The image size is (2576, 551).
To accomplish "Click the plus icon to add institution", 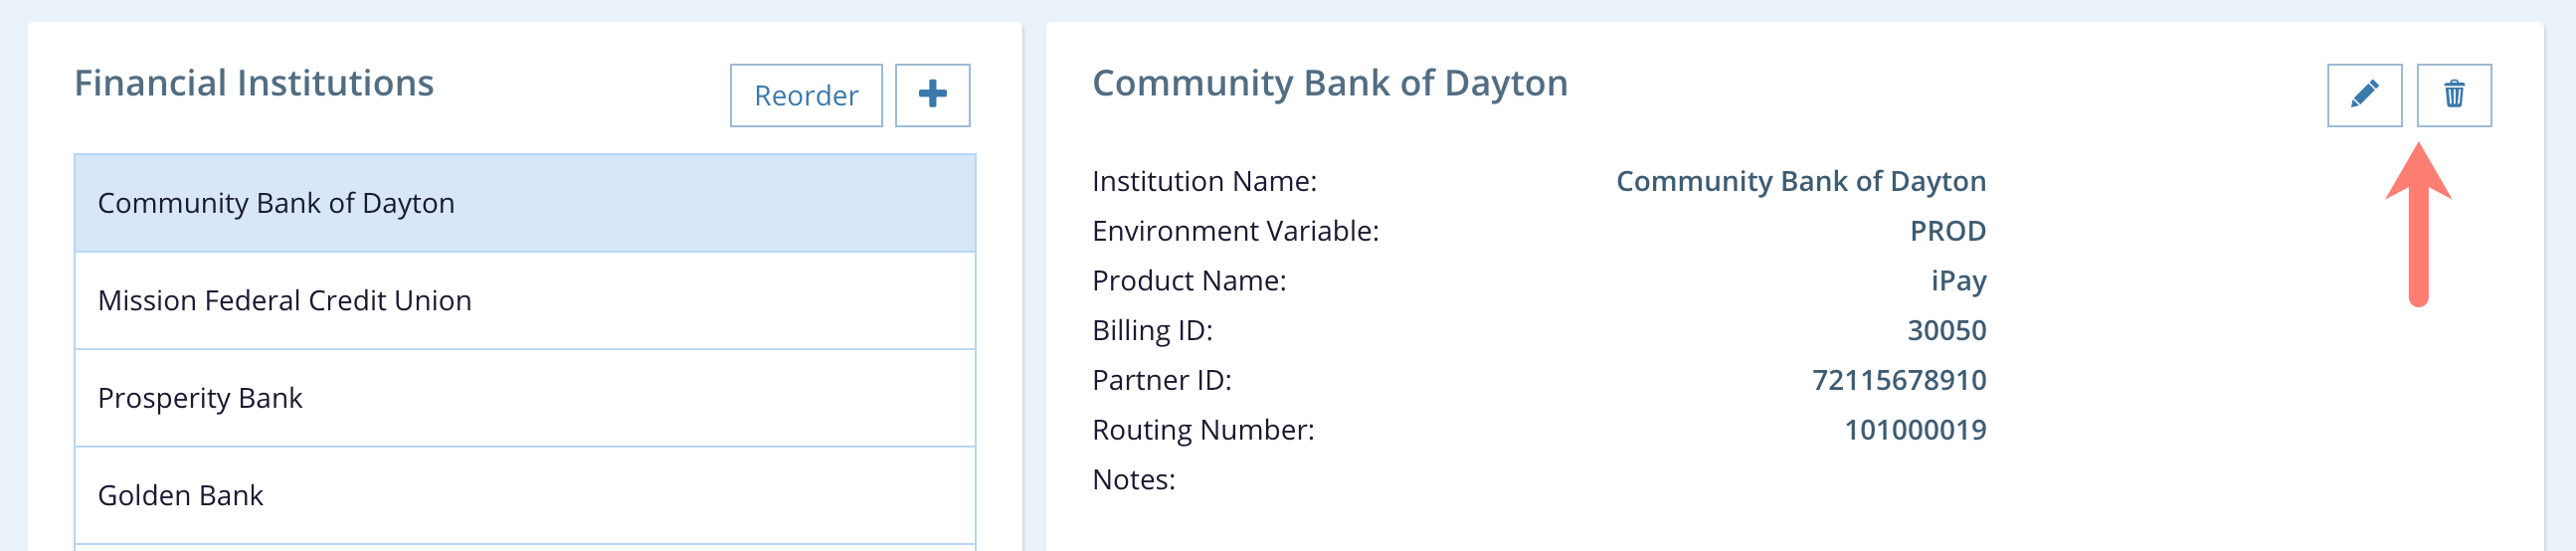I will pyautogui.click(x=931, y=95).
